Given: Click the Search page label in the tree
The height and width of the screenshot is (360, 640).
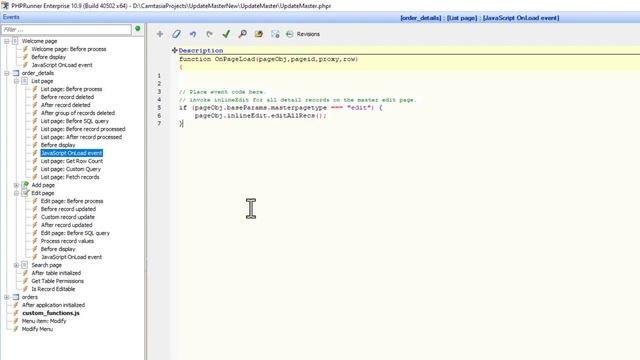Looking at the screenshot, I should coord(46,265).
